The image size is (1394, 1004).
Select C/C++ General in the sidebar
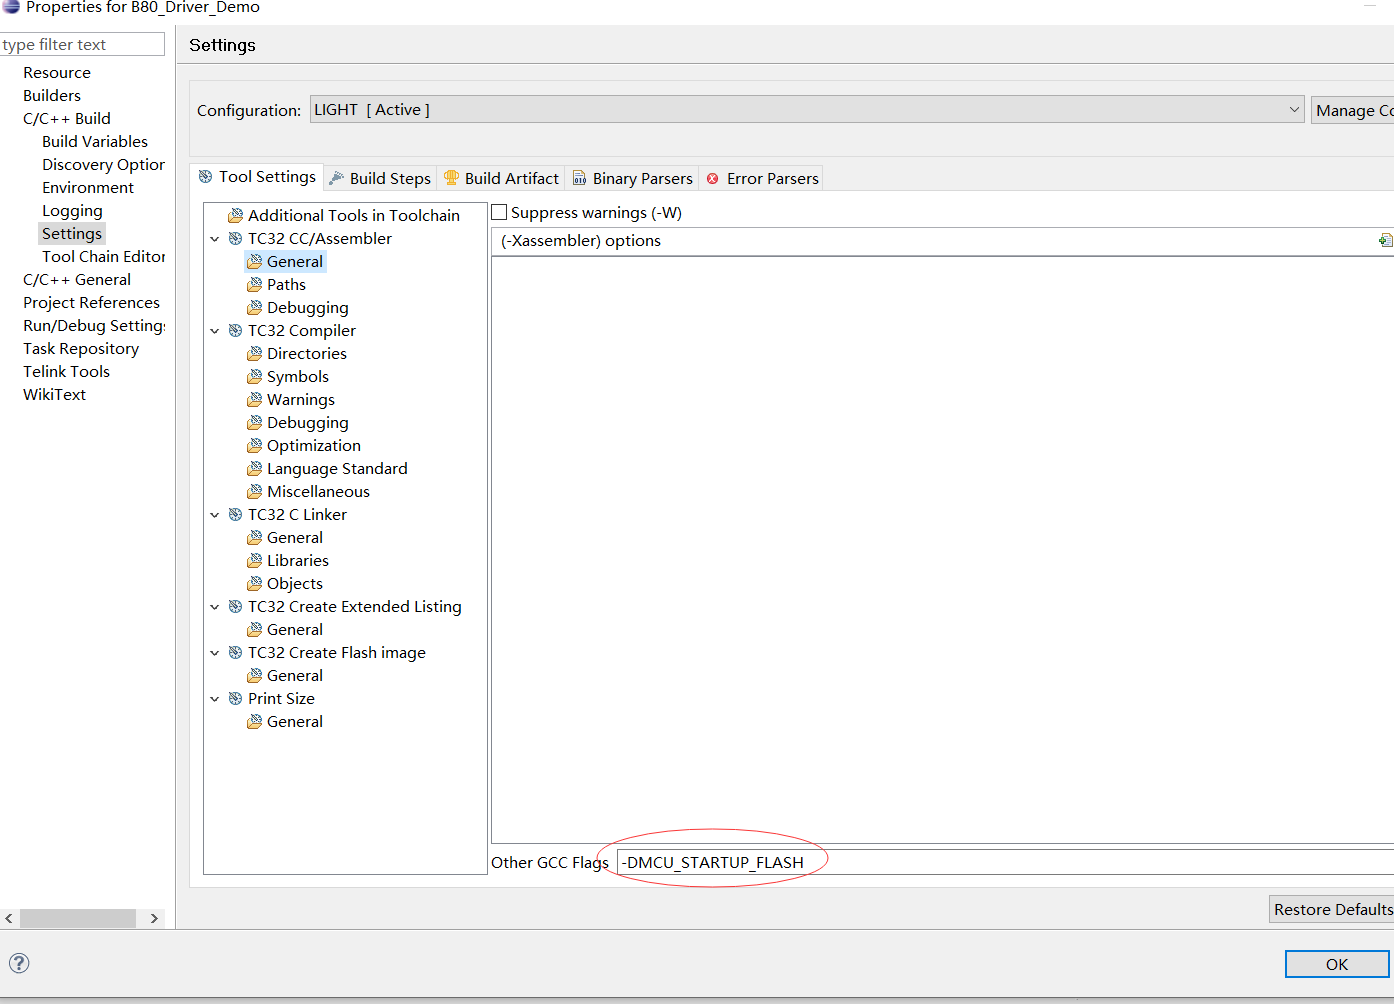click(x=77, y=279)
